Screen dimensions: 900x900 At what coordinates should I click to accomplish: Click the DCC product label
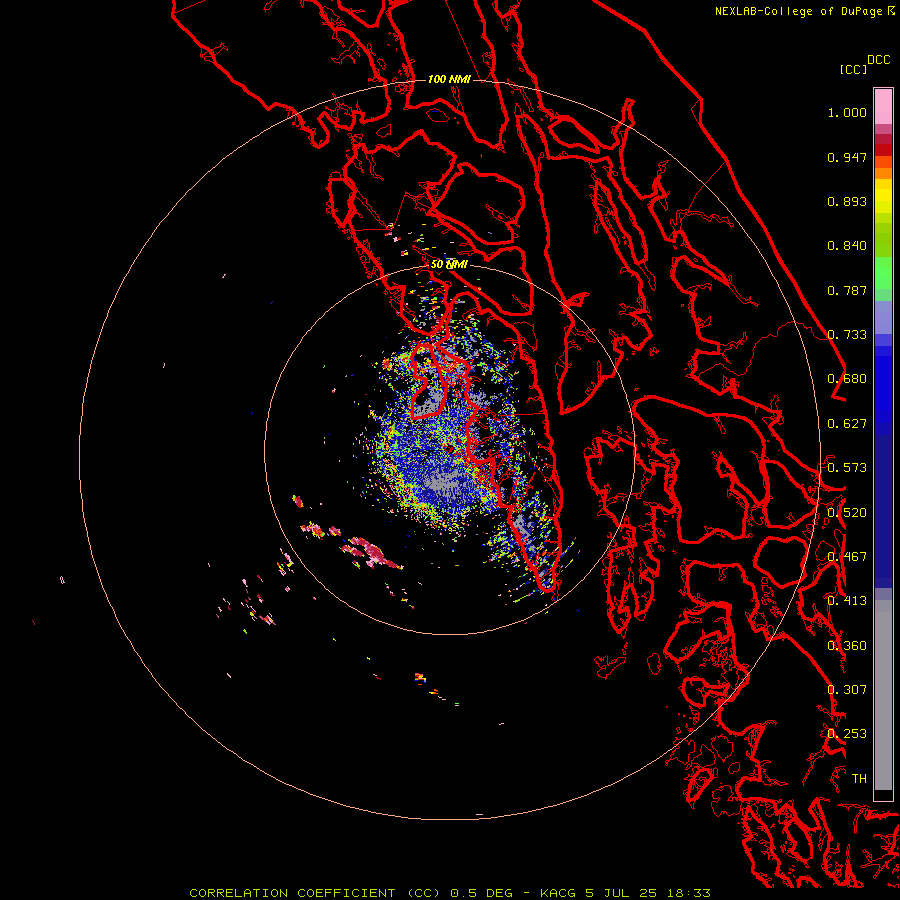pyautogui.click(x=879, y=60)
